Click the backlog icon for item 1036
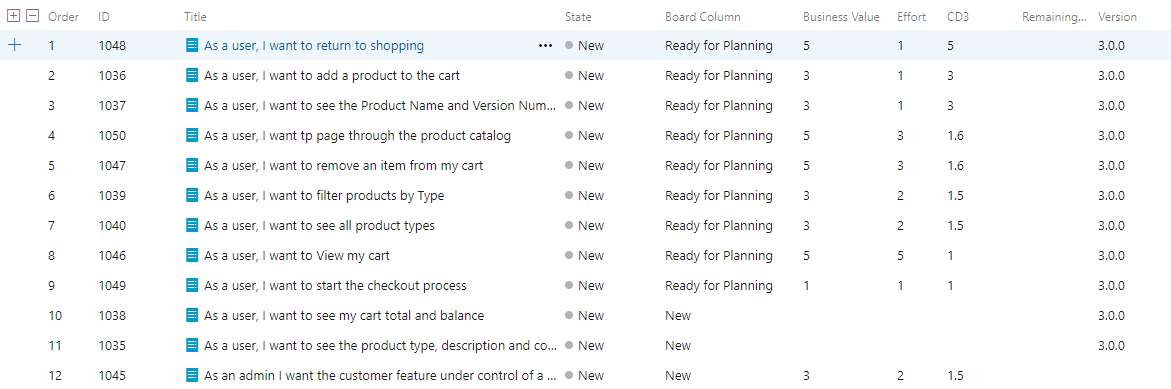Image resolution: width=1171 pixels, height=389 pixels. (x=192, y=75)
